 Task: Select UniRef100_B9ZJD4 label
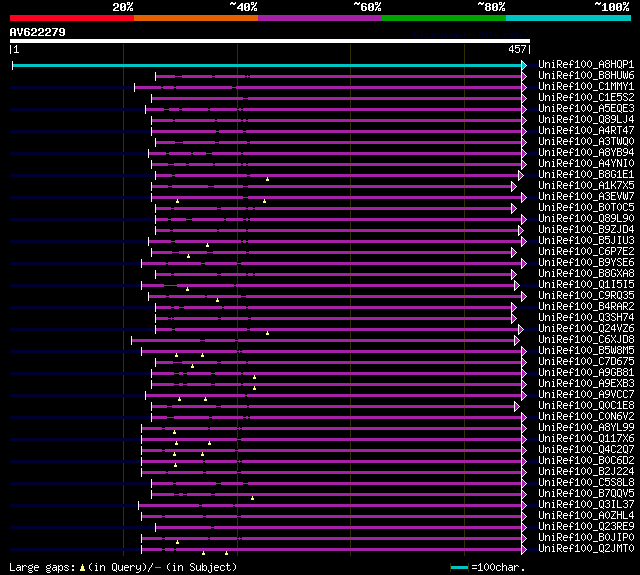(x=586, y=230)
